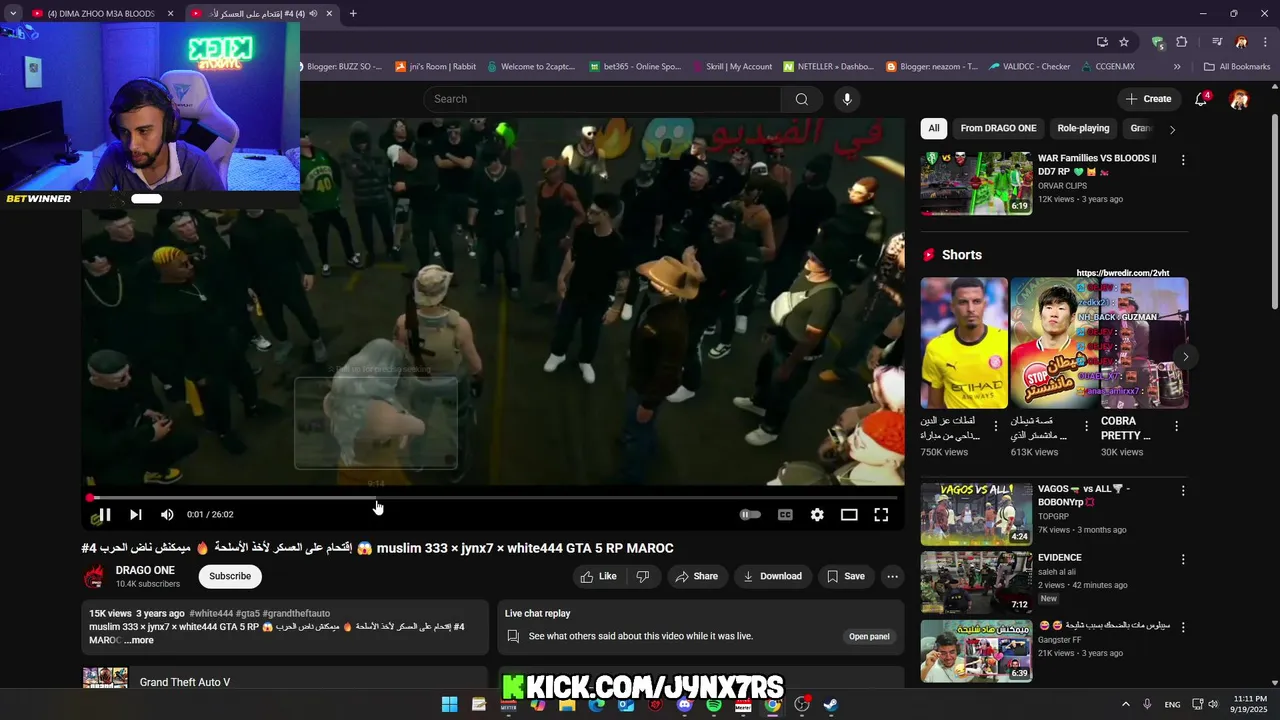Open options for 750K views Short

(x=995, y=426)
